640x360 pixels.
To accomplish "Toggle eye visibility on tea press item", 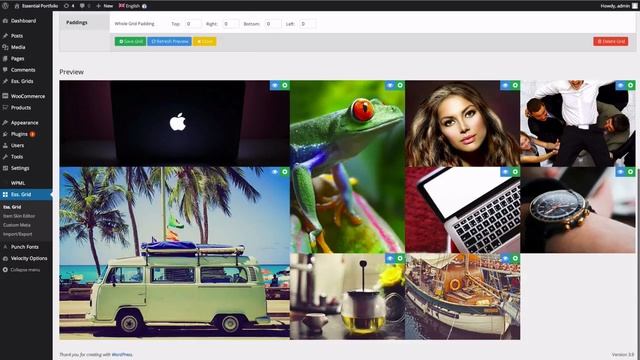I will click(390, 258).
